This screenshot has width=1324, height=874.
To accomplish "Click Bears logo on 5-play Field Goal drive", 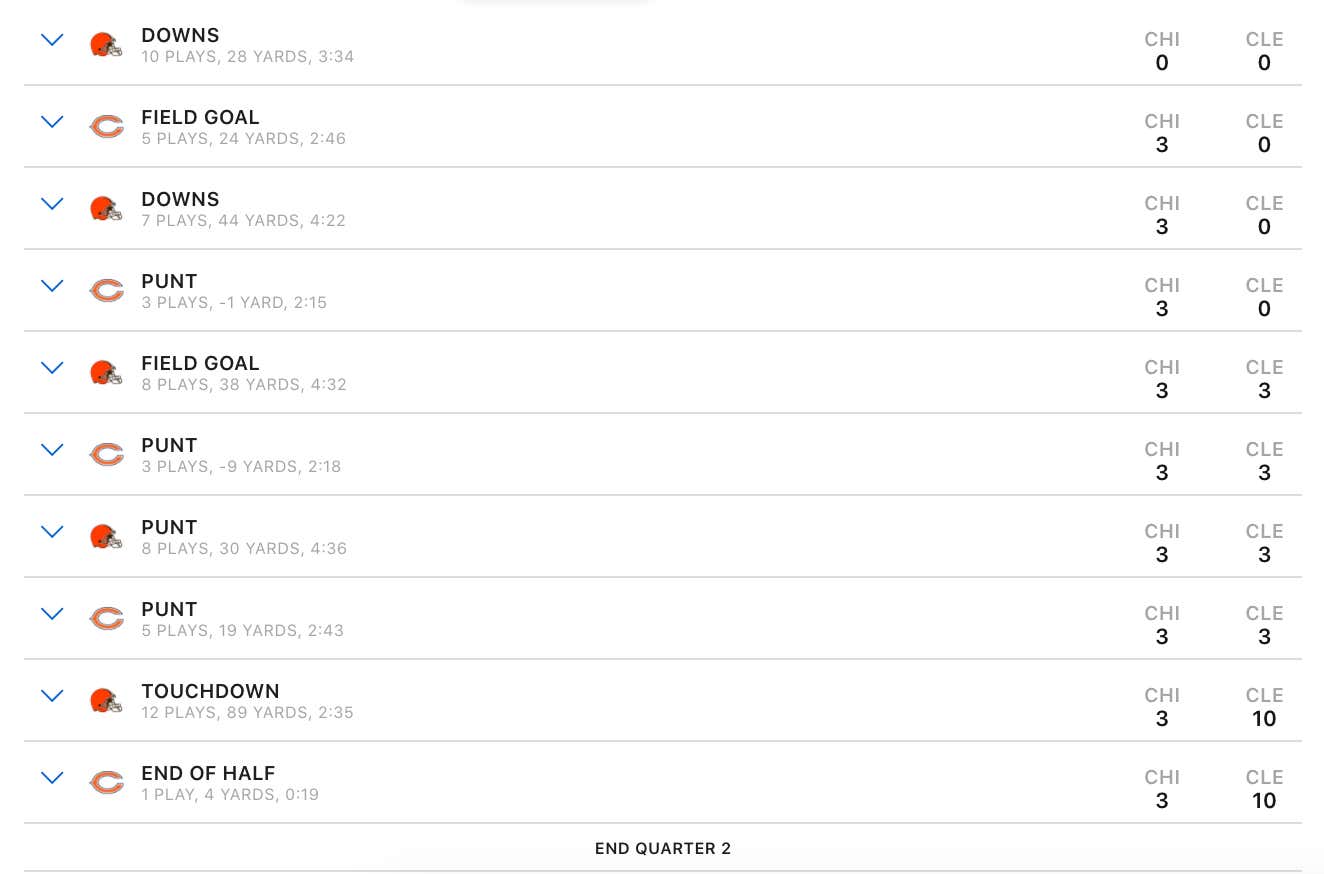I will (106, 127).
